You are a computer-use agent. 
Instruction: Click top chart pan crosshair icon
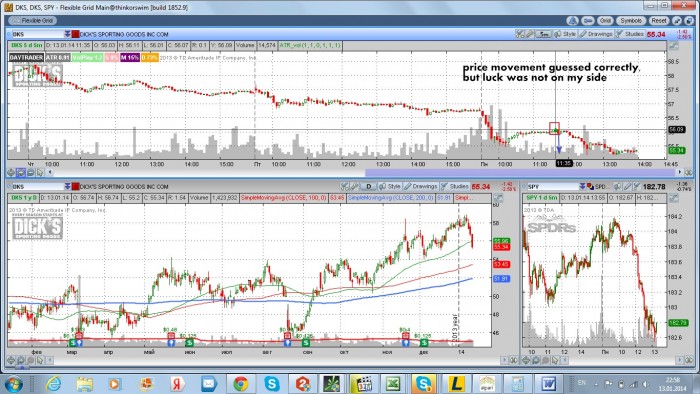coord(11,172)
